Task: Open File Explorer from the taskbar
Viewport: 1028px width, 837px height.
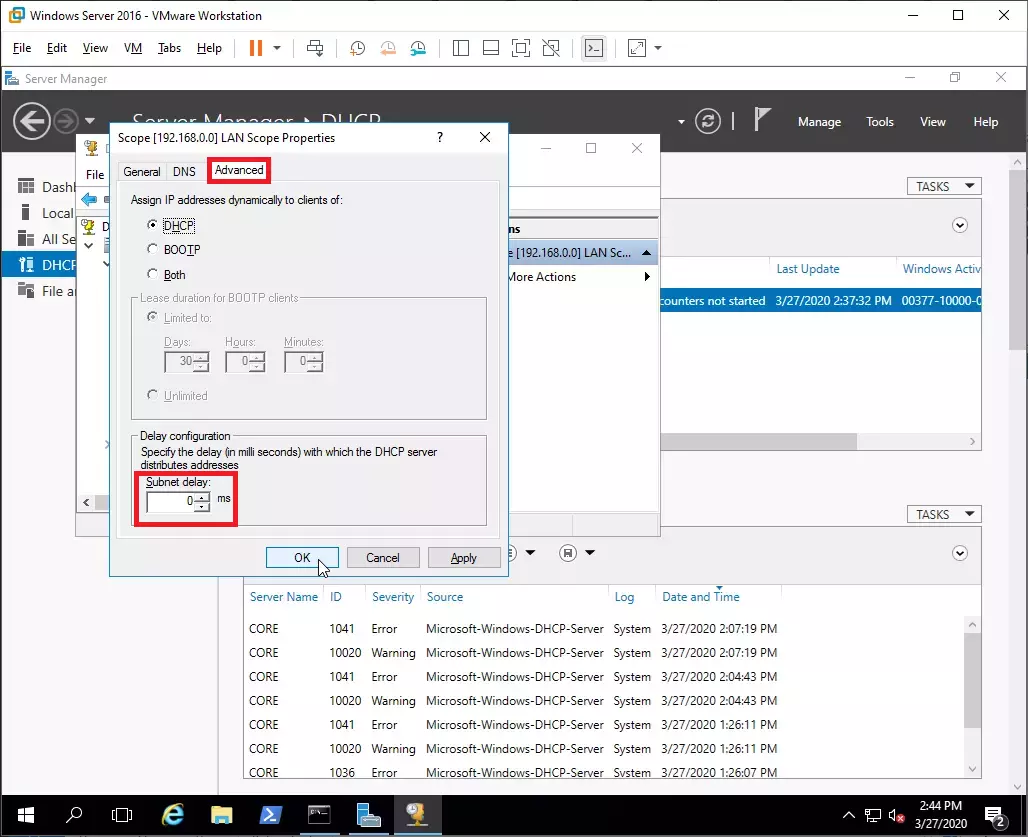Action: (222, 815)
